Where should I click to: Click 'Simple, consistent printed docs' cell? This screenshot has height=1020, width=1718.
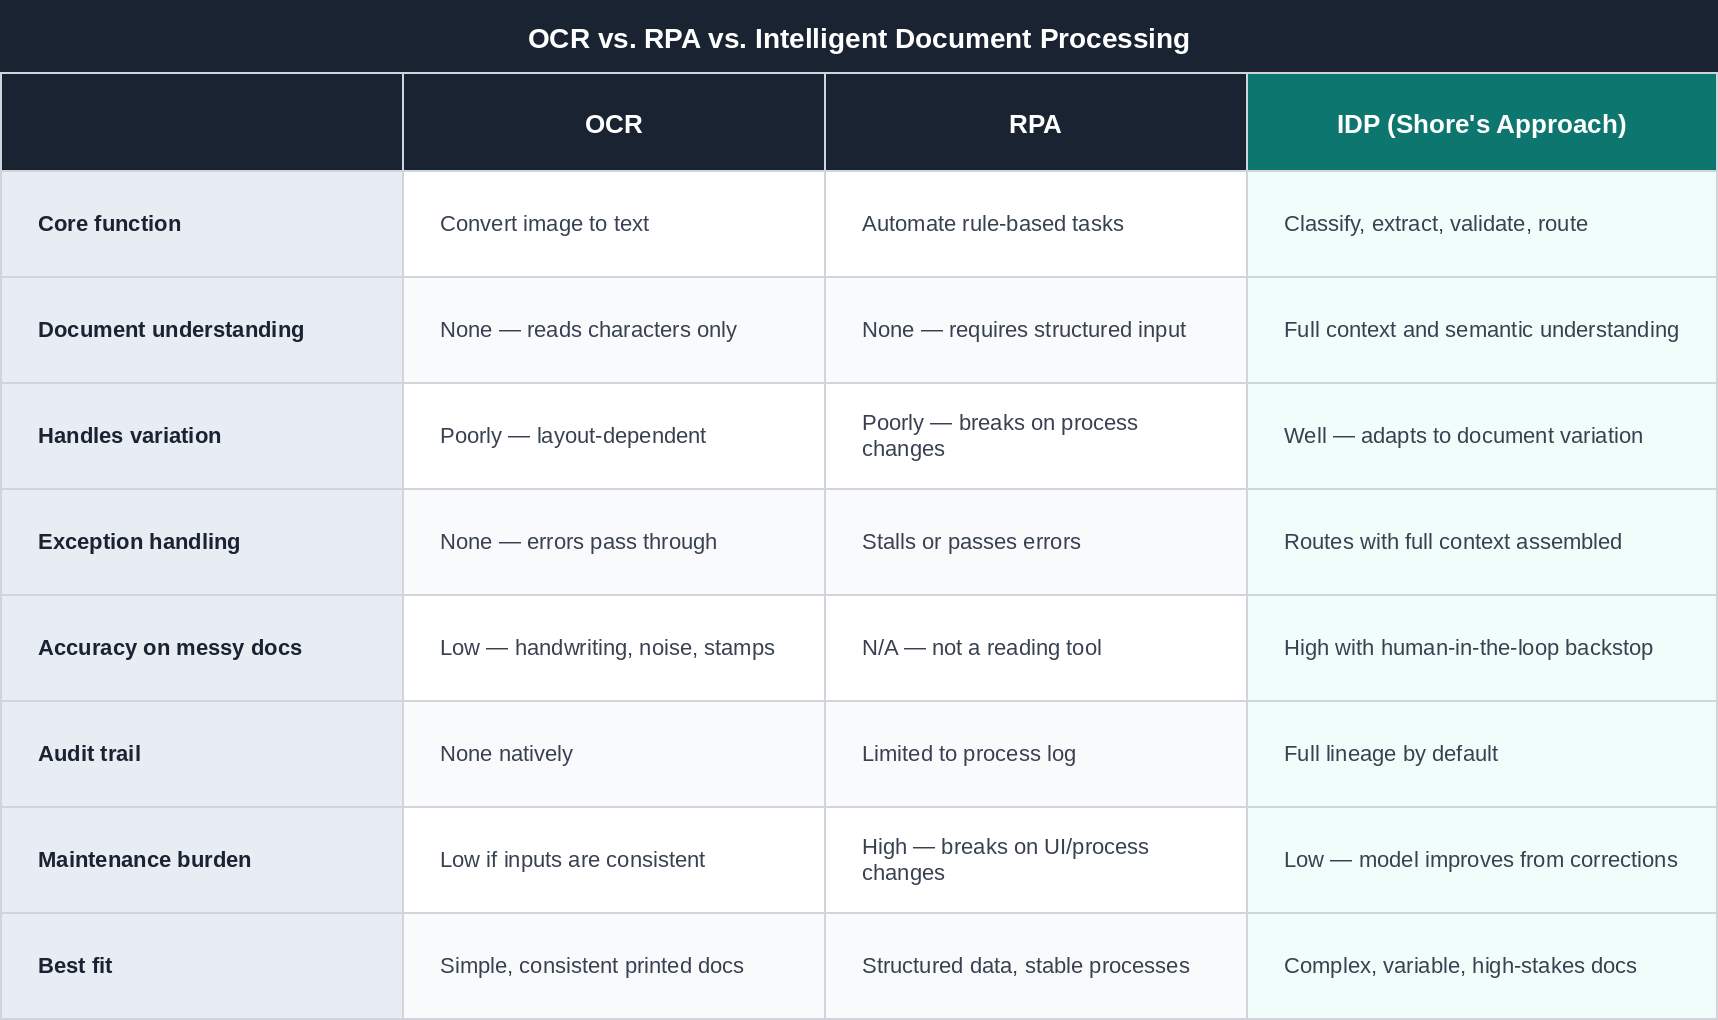point(614,966)
